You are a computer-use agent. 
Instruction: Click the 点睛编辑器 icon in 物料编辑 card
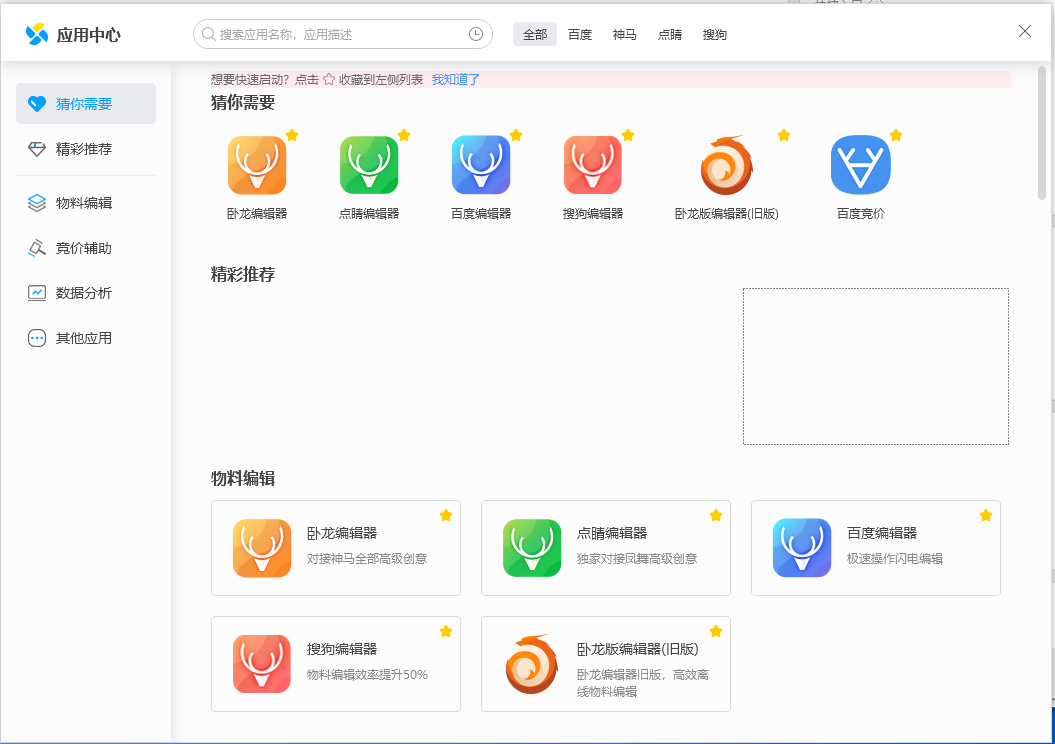click(532, 548)
